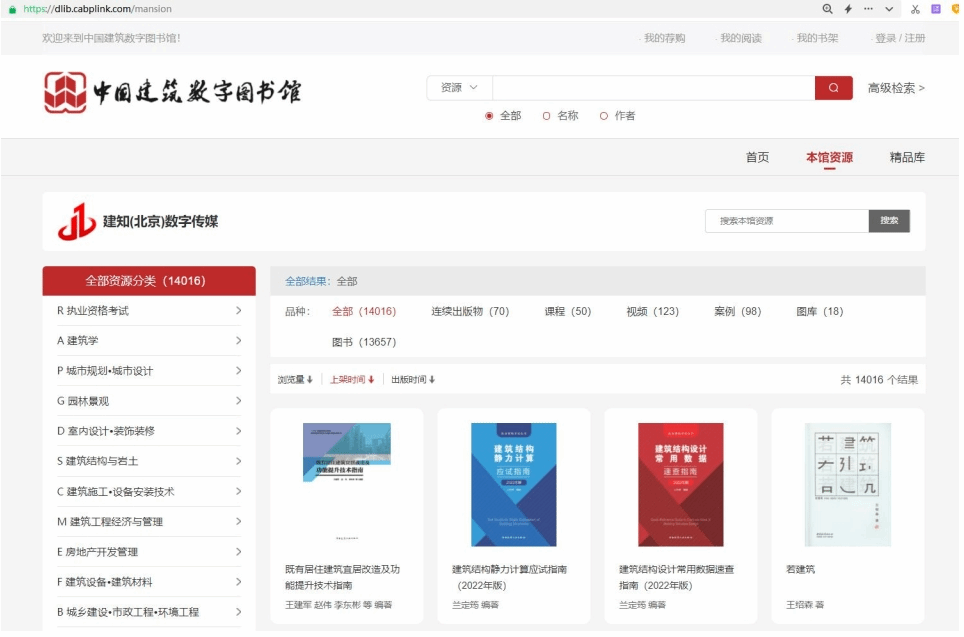Click the lightning bolt icon in address bar
964x637 pixels.
click(x=848, y=9)
